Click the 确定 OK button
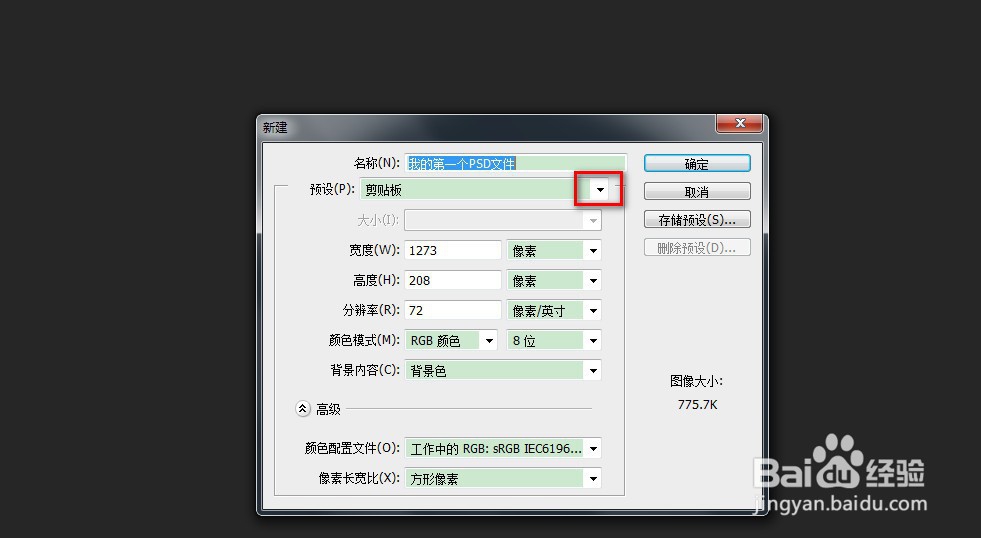981x538 pixels. coord(697,163)
